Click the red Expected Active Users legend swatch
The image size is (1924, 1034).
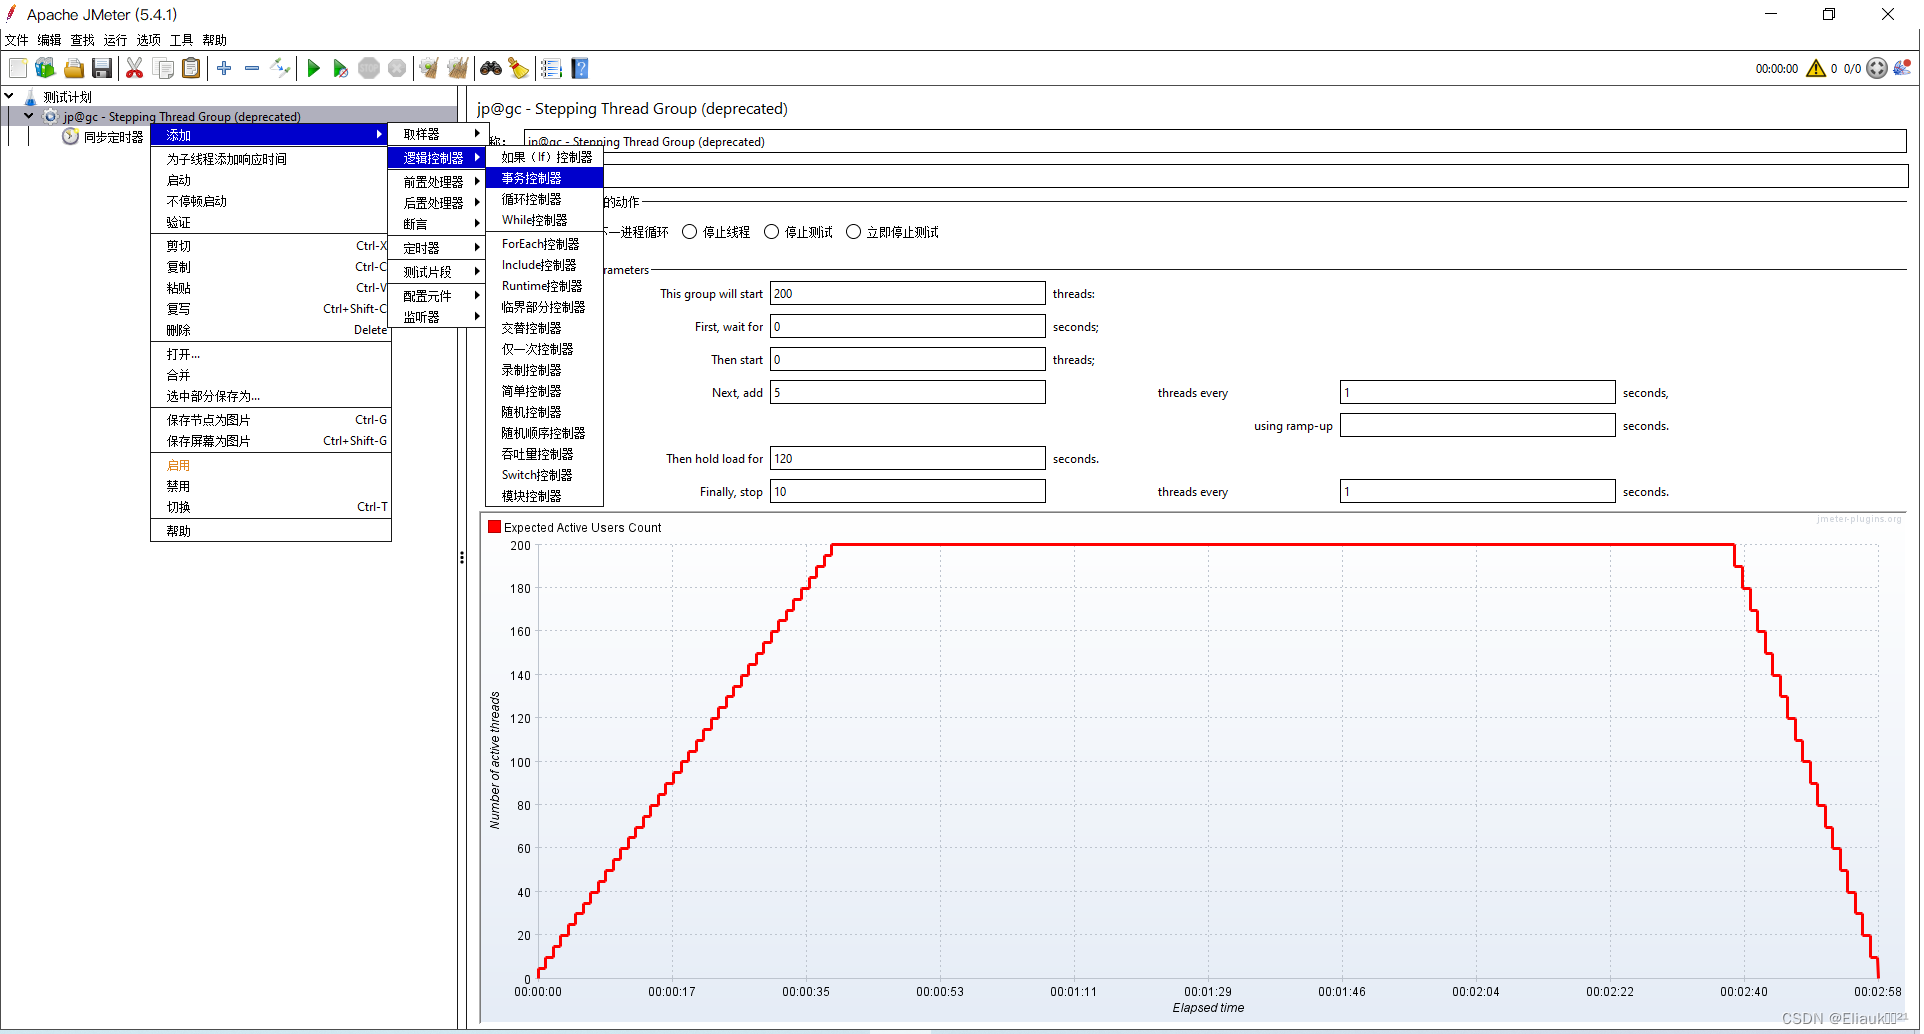click(x=494, y=527)
